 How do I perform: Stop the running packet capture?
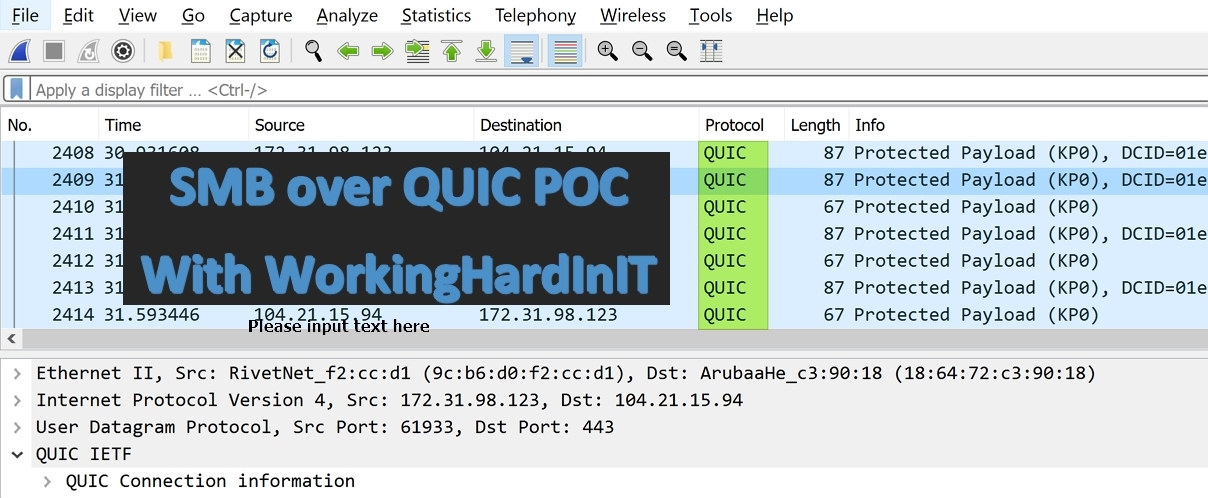click(x=54, y=51)
